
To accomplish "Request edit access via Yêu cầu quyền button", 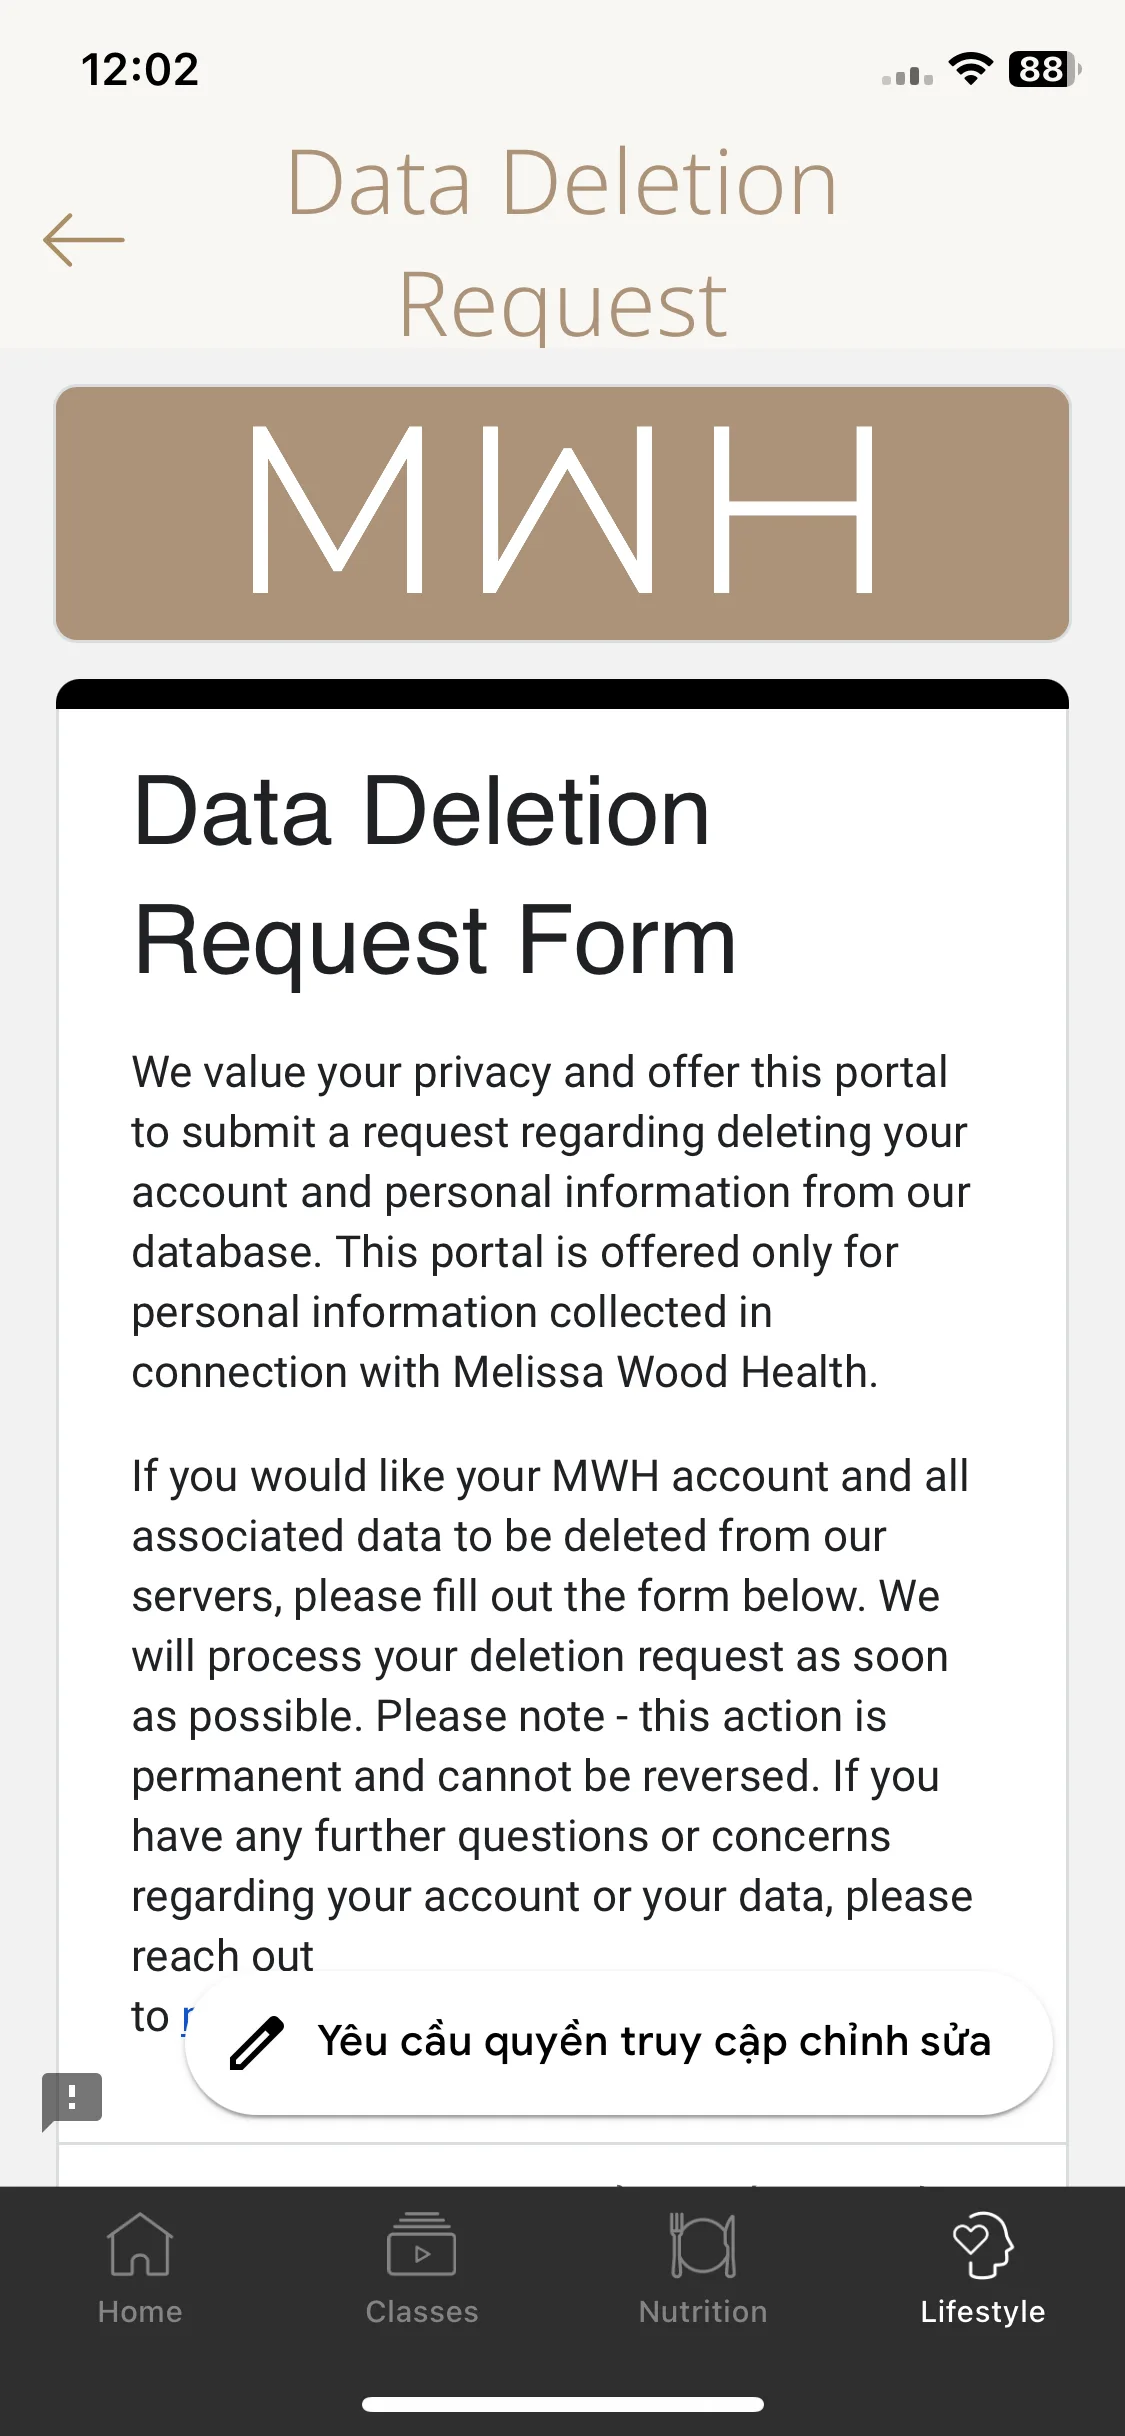I will (619, 2042).
